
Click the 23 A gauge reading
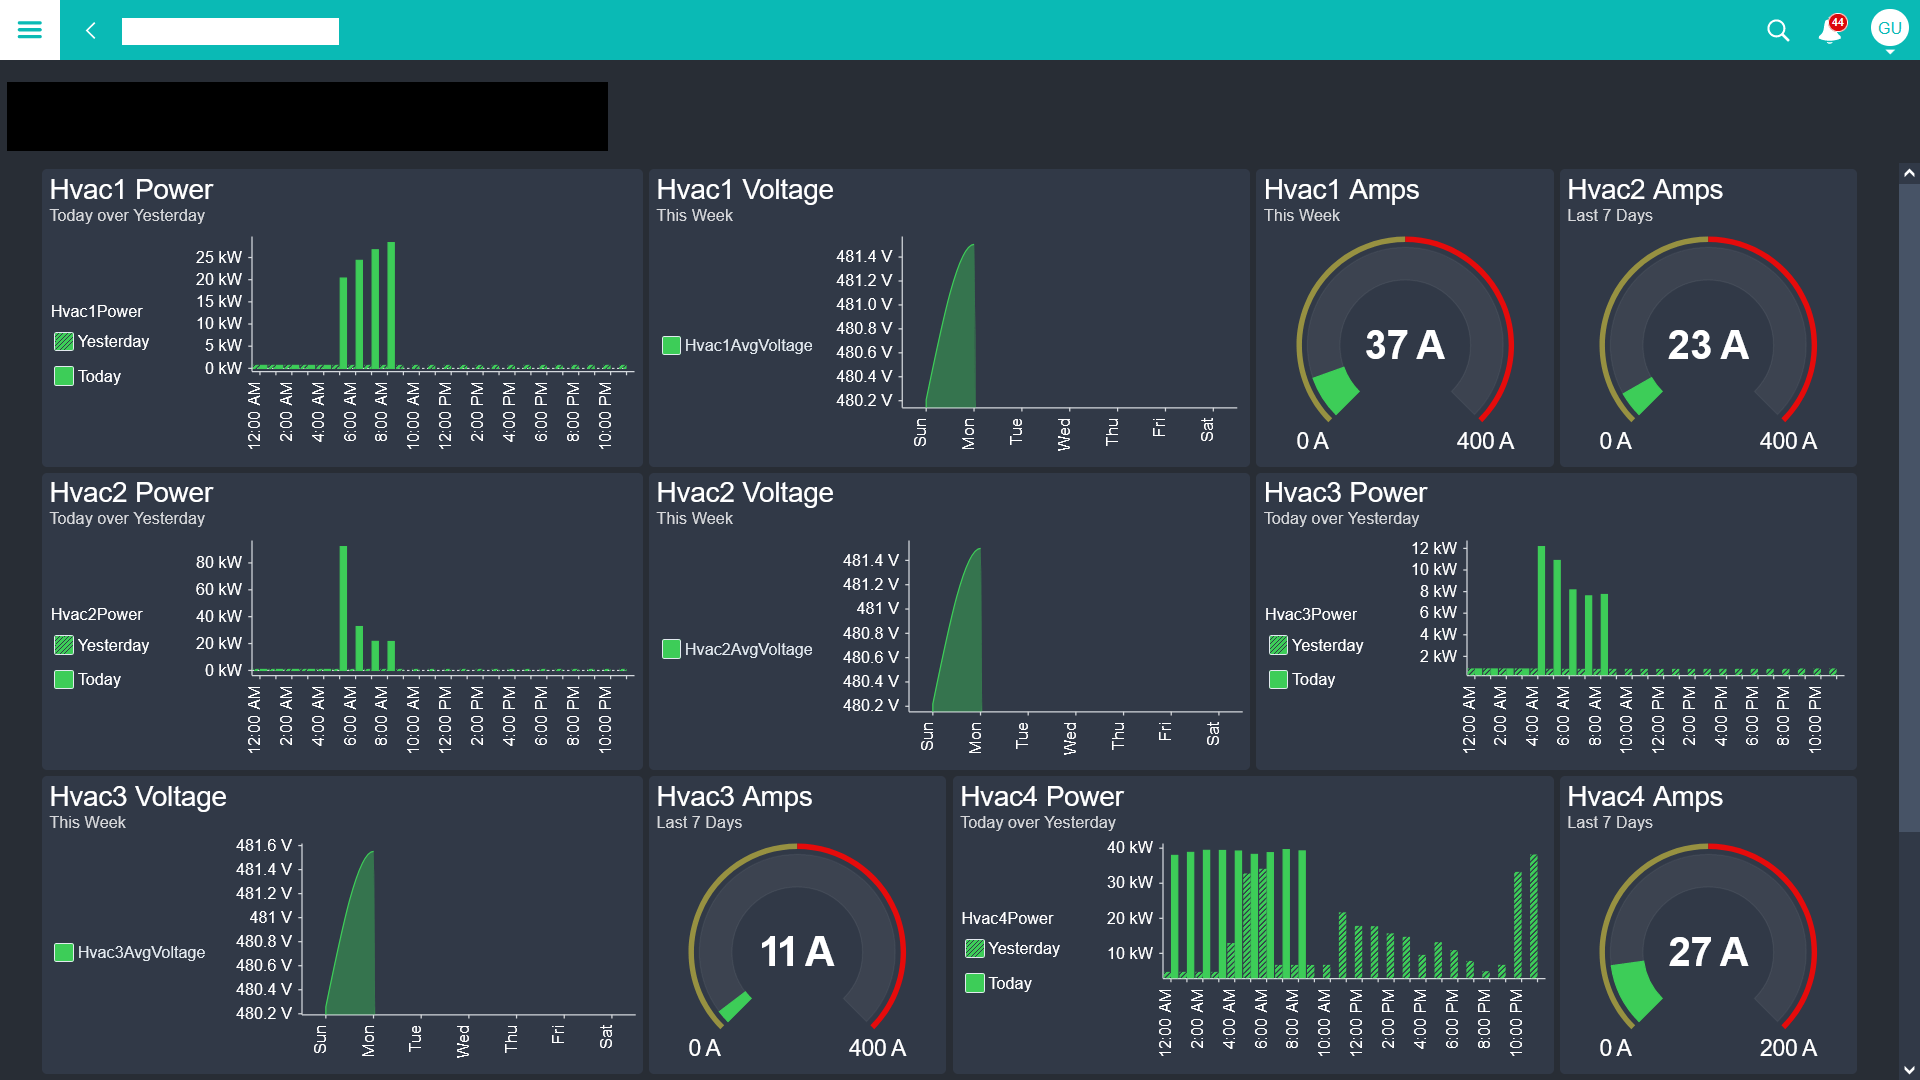(1708, 346)
